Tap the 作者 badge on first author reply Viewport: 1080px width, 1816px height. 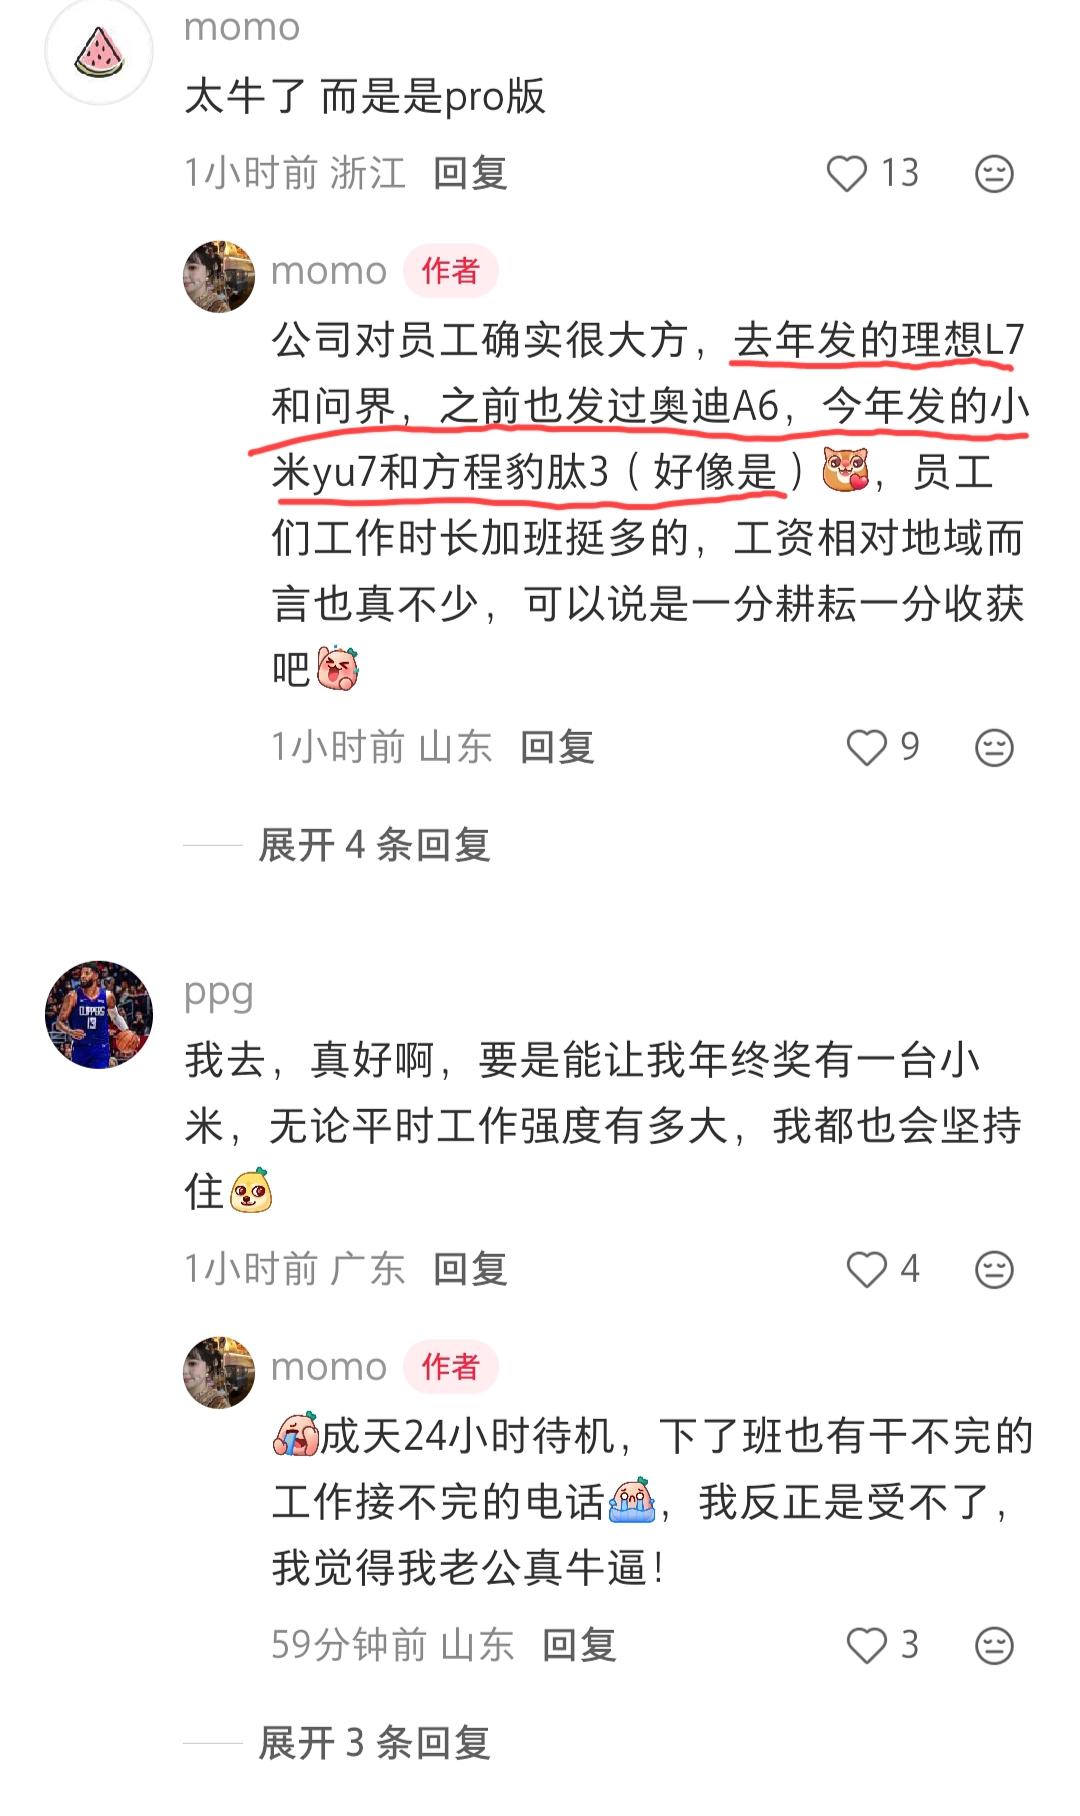point(450,271)
